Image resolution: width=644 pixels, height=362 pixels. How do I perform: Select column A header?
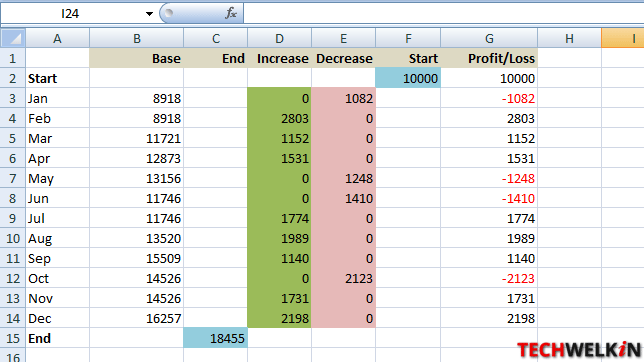tap(58, 38)
